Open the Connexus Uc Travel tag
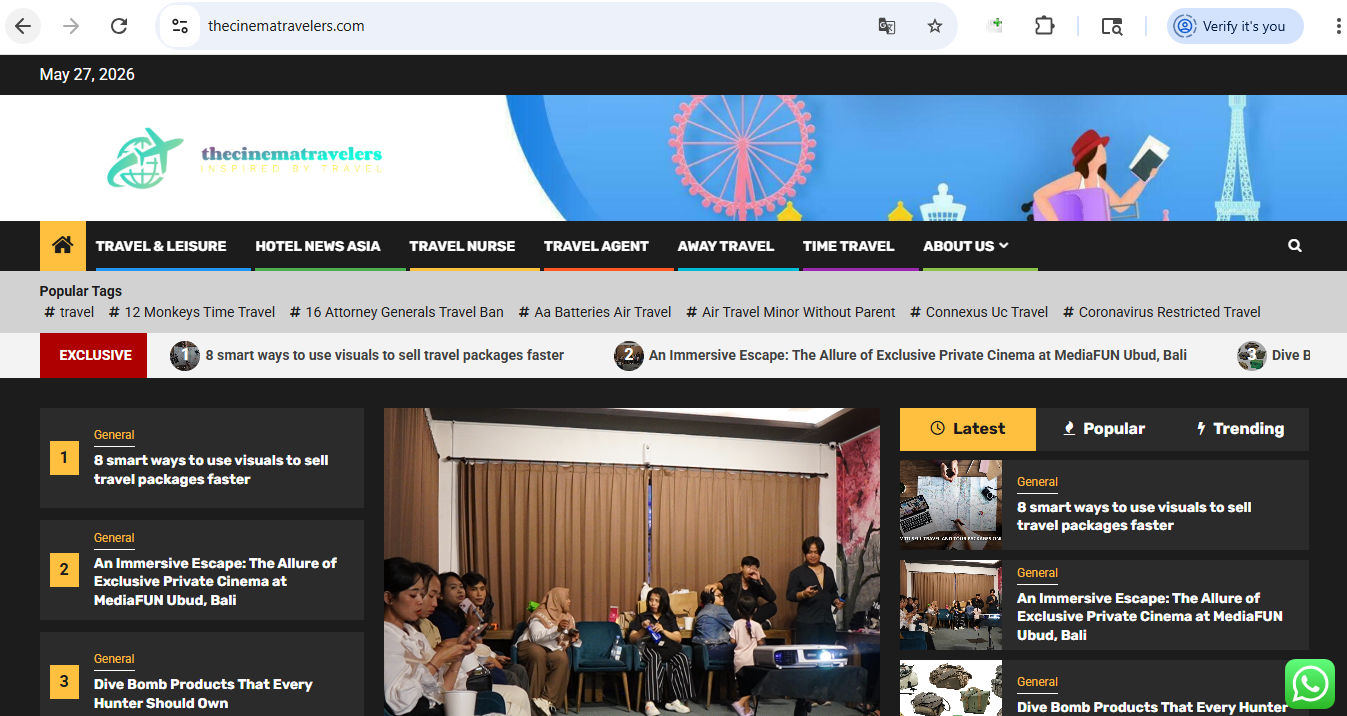This screenshot has width=1347, height=716. coord(979,312)
